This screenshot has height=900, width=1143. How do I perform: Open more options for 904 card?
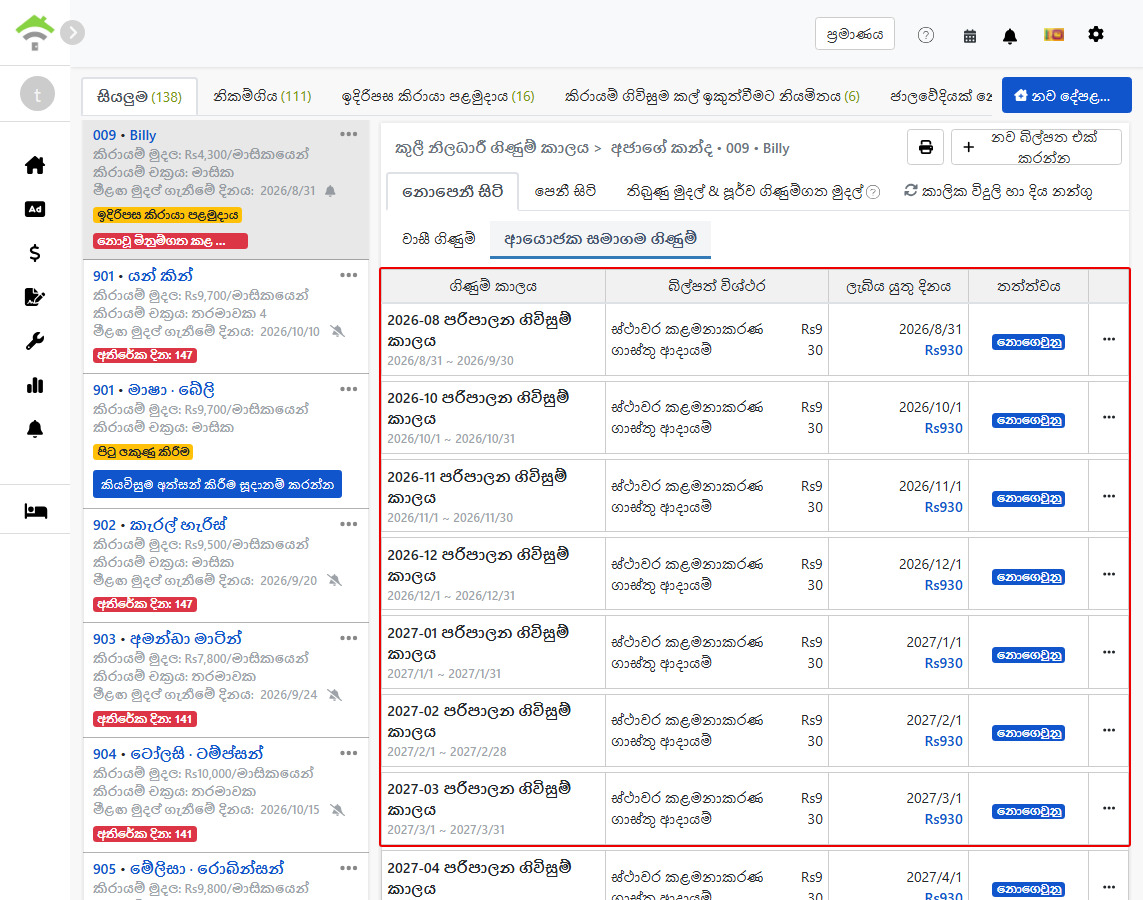(x=348, y=753)
